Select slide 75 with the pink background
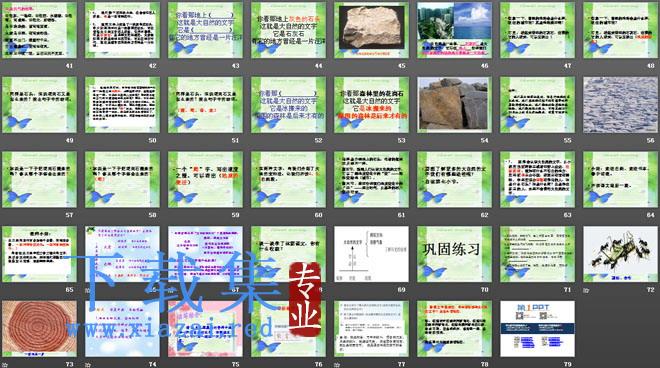This screenshot has height=368, width=660. (205, 328)
